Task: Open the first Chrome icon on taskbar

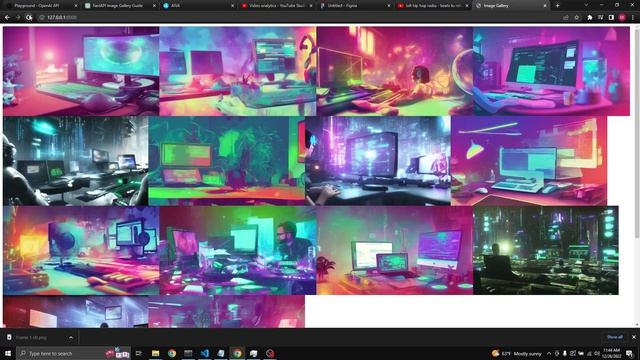Action: pos(172,353)
